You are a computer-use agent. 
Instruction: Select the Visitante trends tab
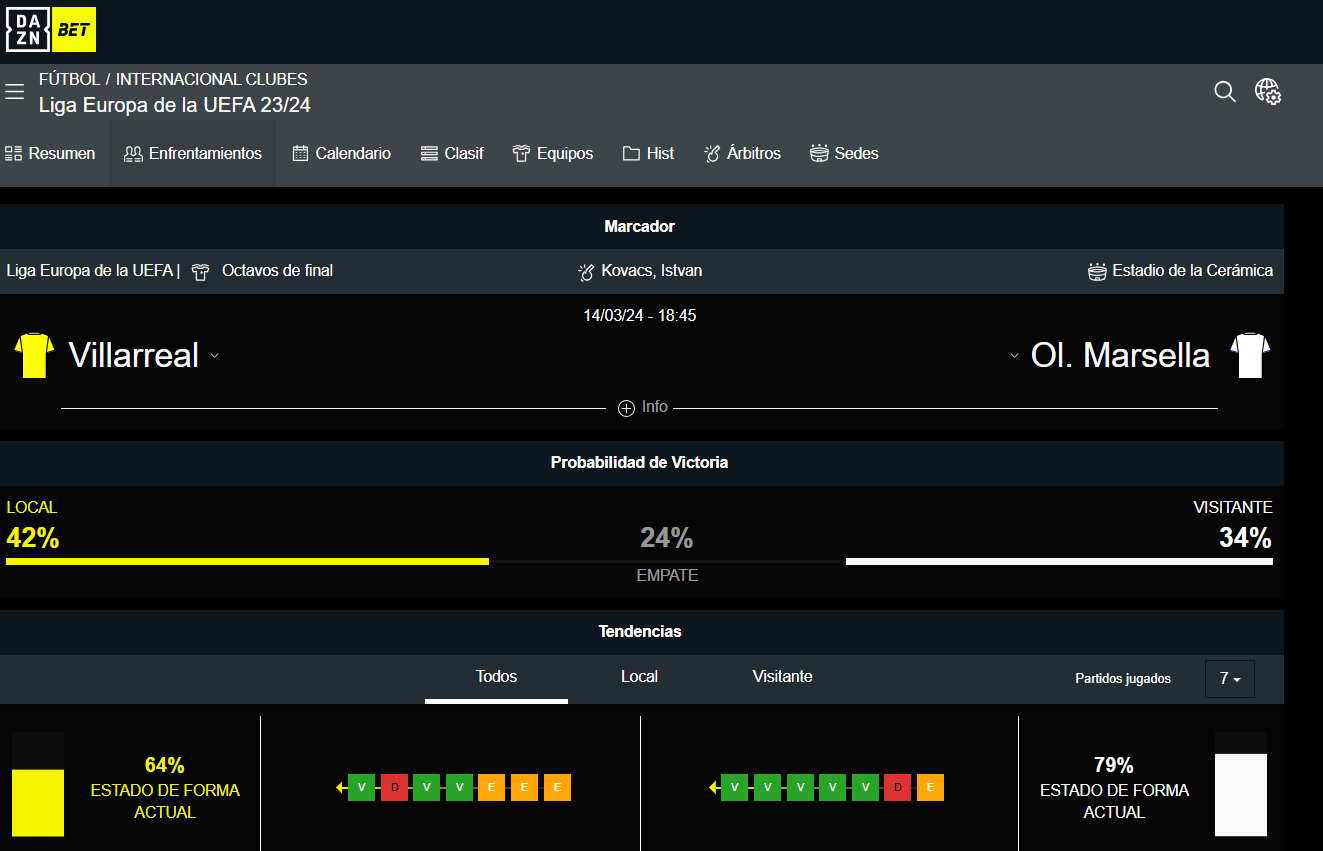(x=782, y=677)
